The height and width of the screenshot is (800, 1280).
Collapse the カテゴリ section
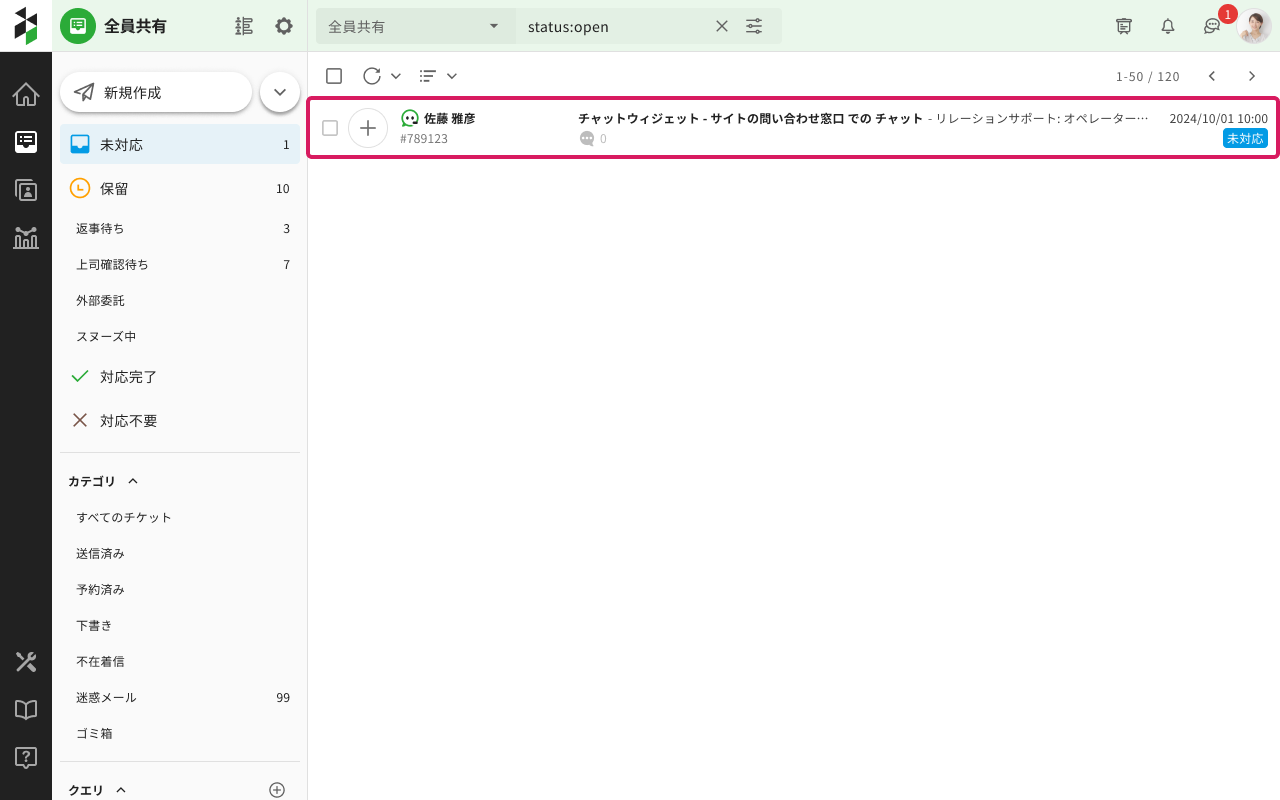coord(133,481)
